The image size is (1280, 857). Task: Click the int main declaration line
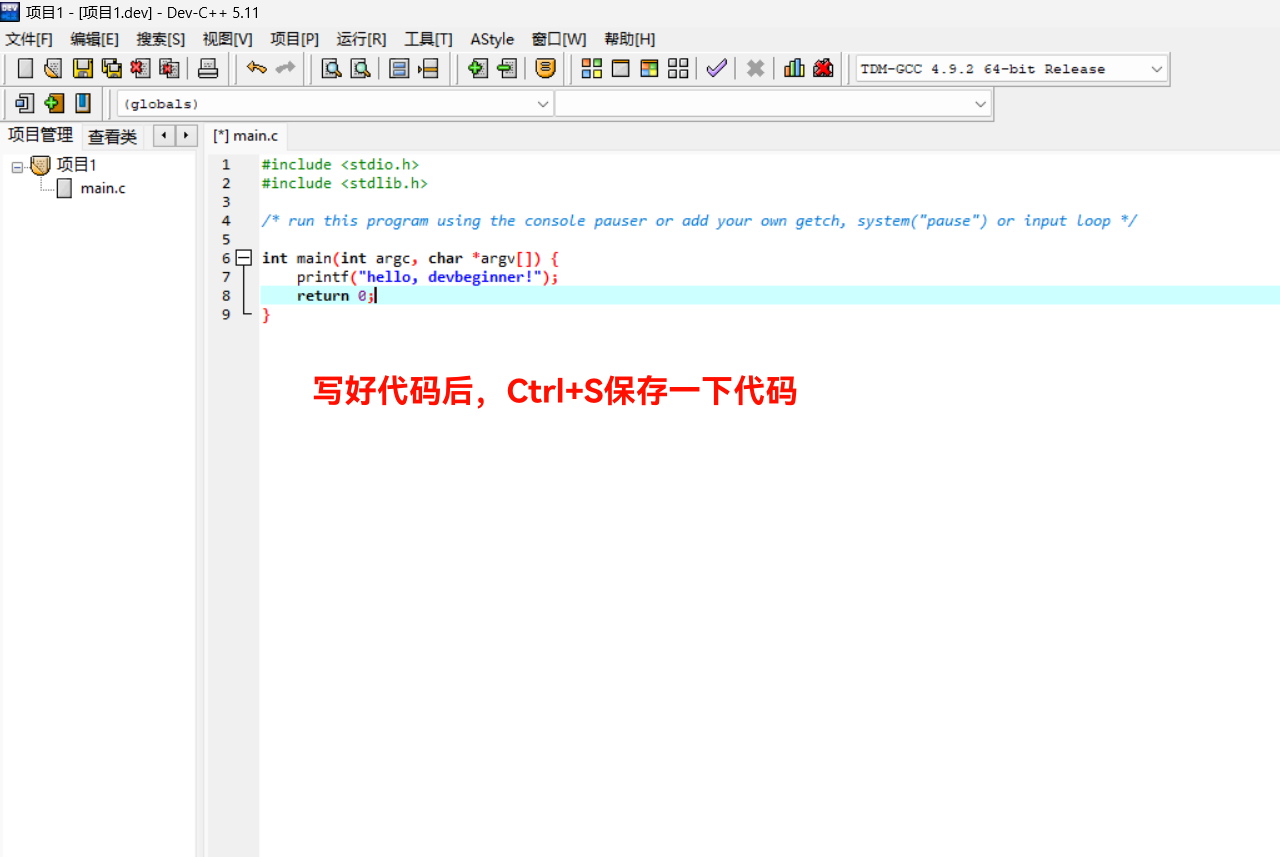(x=410, y=258)
